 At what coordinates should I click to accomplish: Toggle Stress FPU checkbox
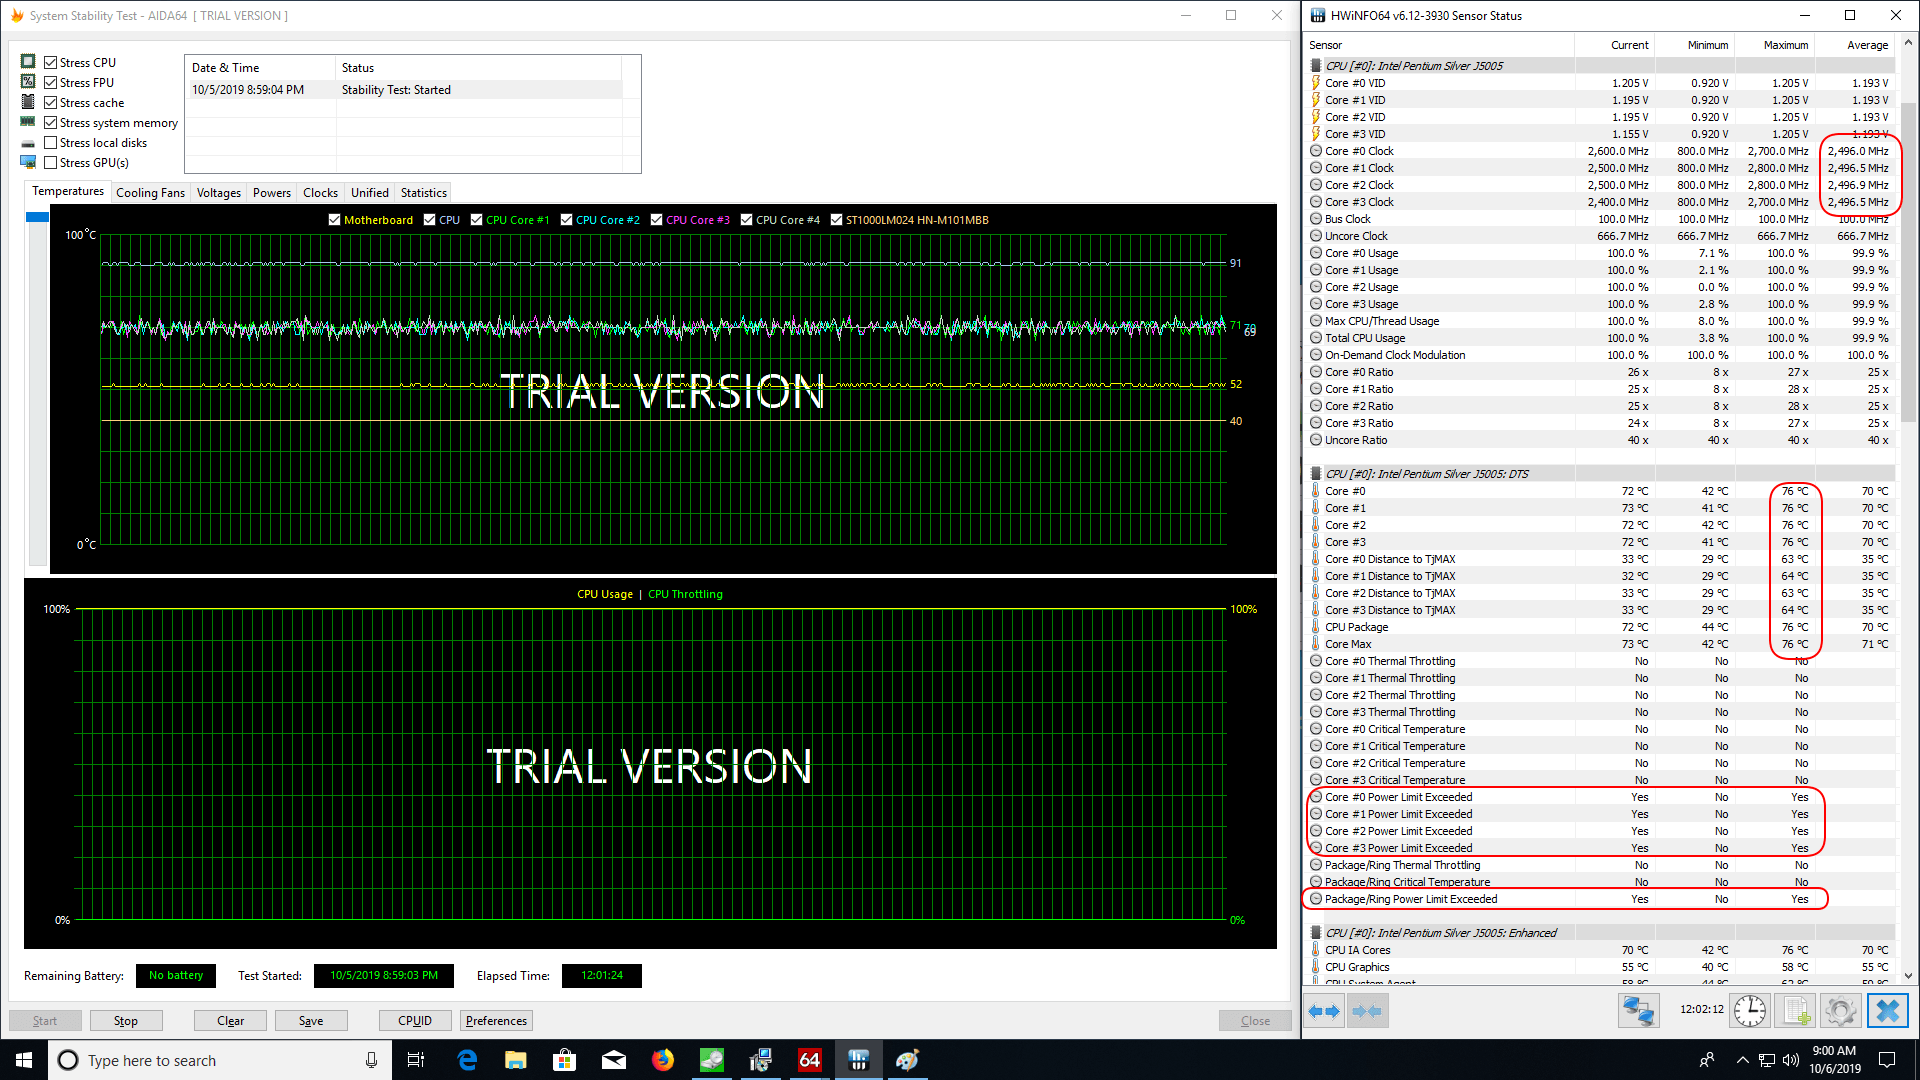pos(51,82)
